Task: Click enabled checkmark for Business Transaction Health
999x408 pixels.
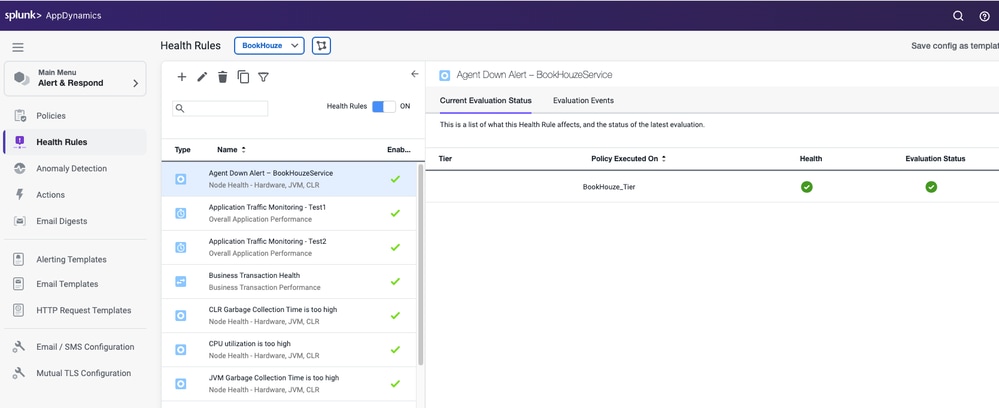Action: pyautogui.click(x=395, y=281)
